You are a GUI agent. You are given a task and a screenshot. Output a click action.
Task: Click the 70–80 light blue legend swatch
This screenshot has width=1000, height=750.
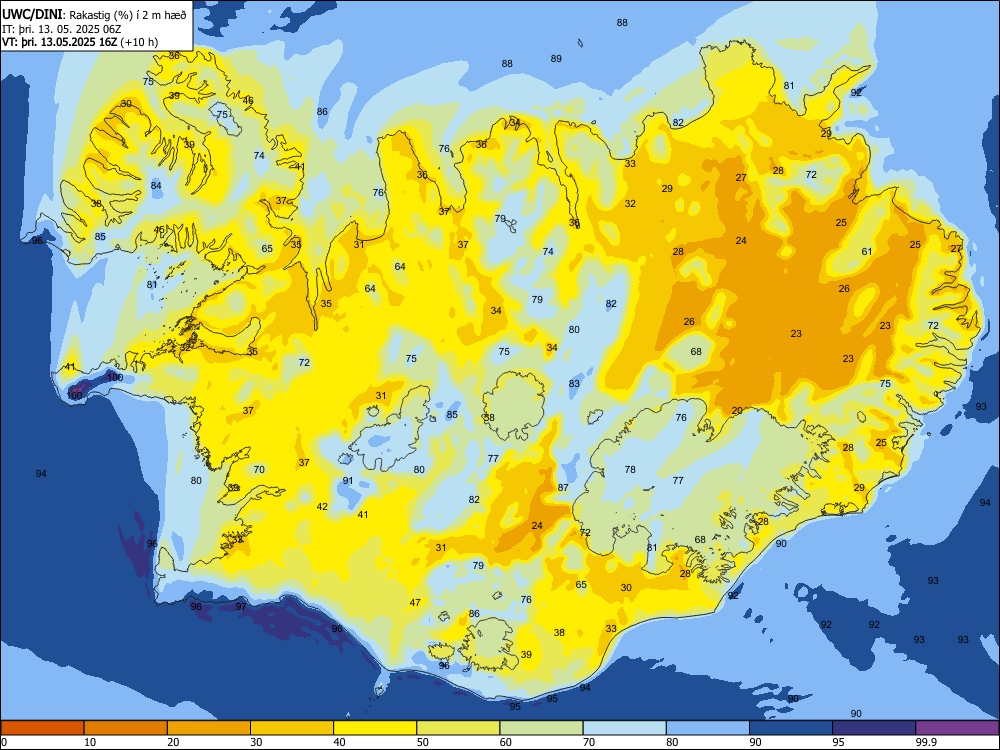click(x=624, y=728)
